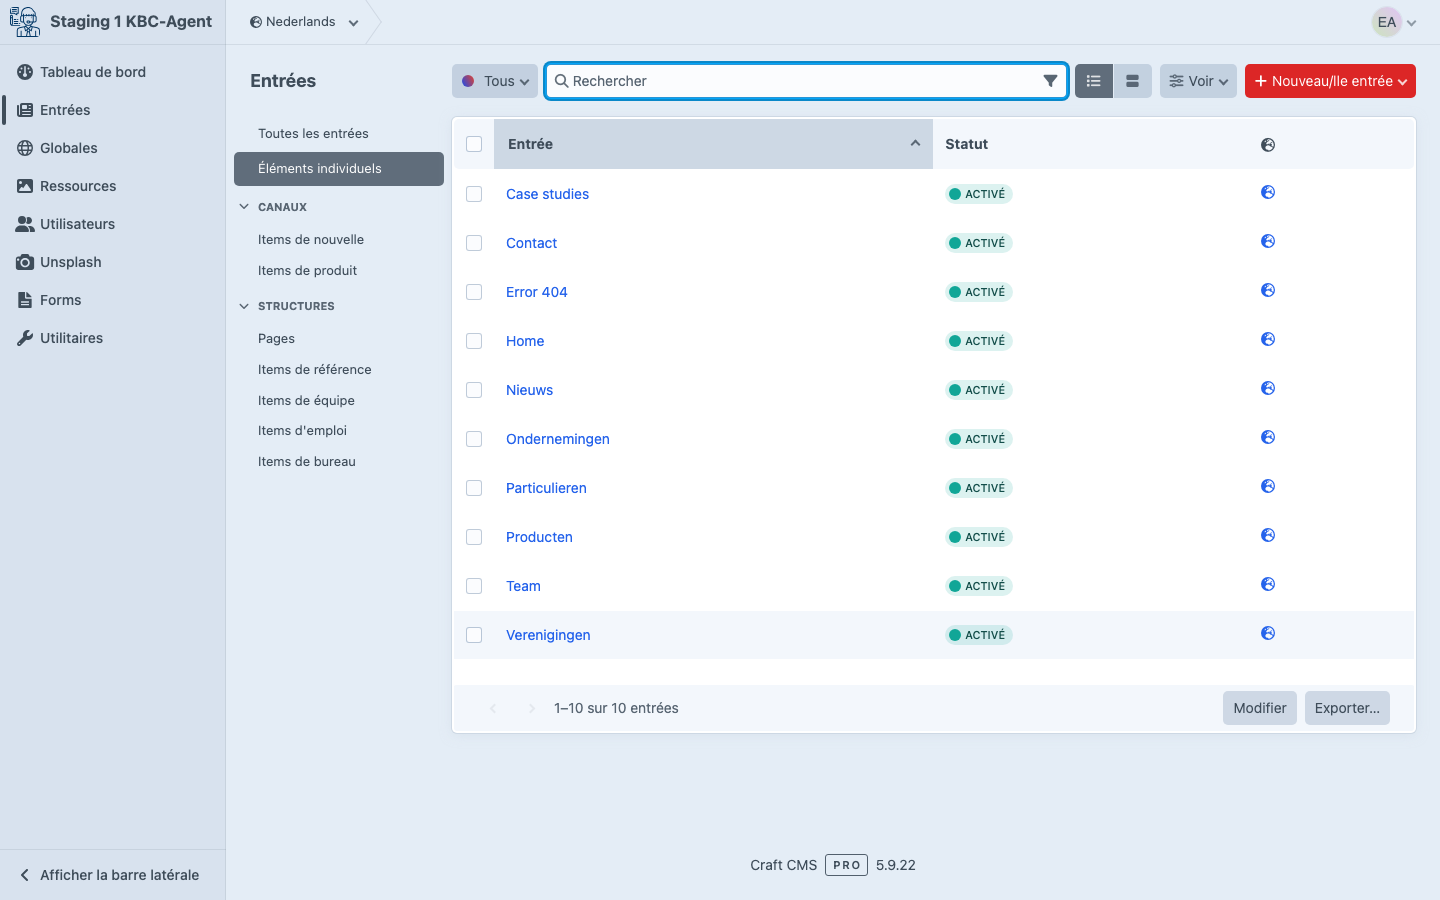Open the Nederlands site dropdown
This screenshot has height=900, width=1440.
[x=304, y=22]
